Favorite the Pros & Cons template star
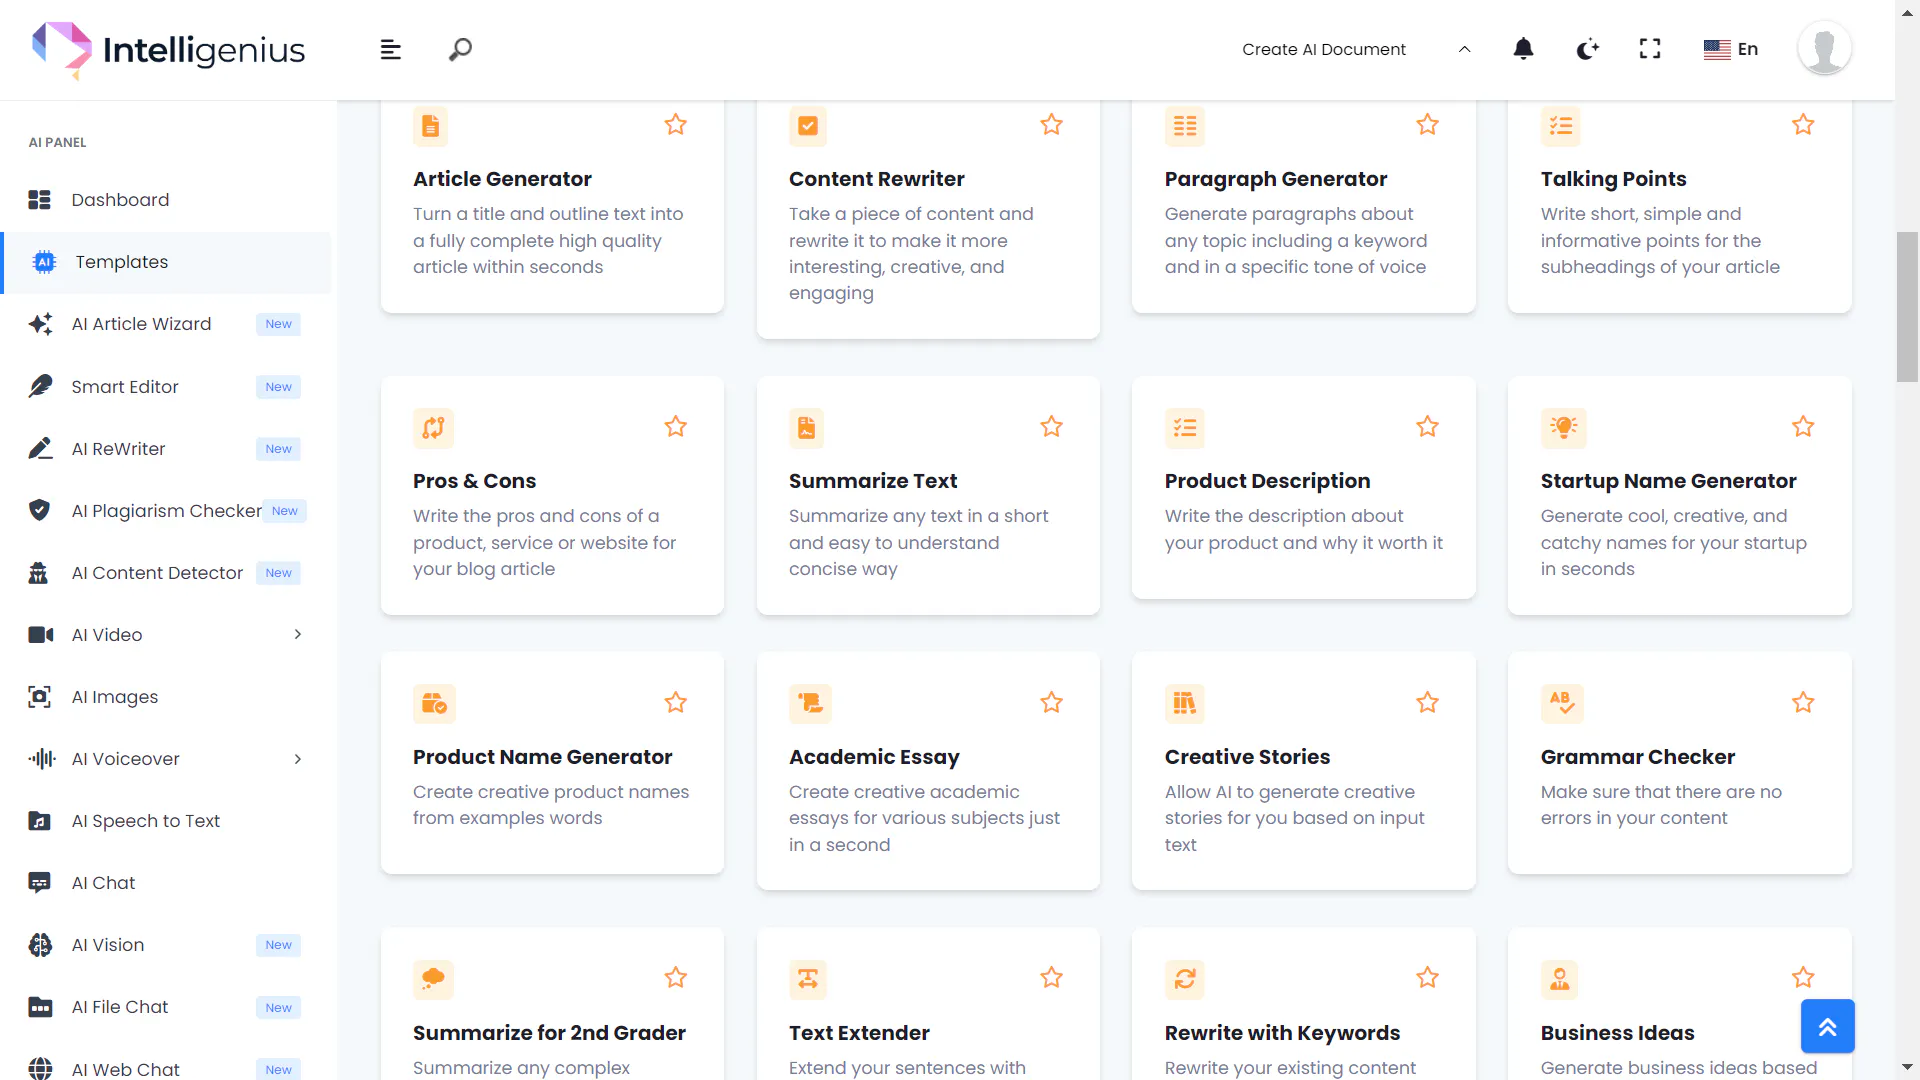 [676, 427]
